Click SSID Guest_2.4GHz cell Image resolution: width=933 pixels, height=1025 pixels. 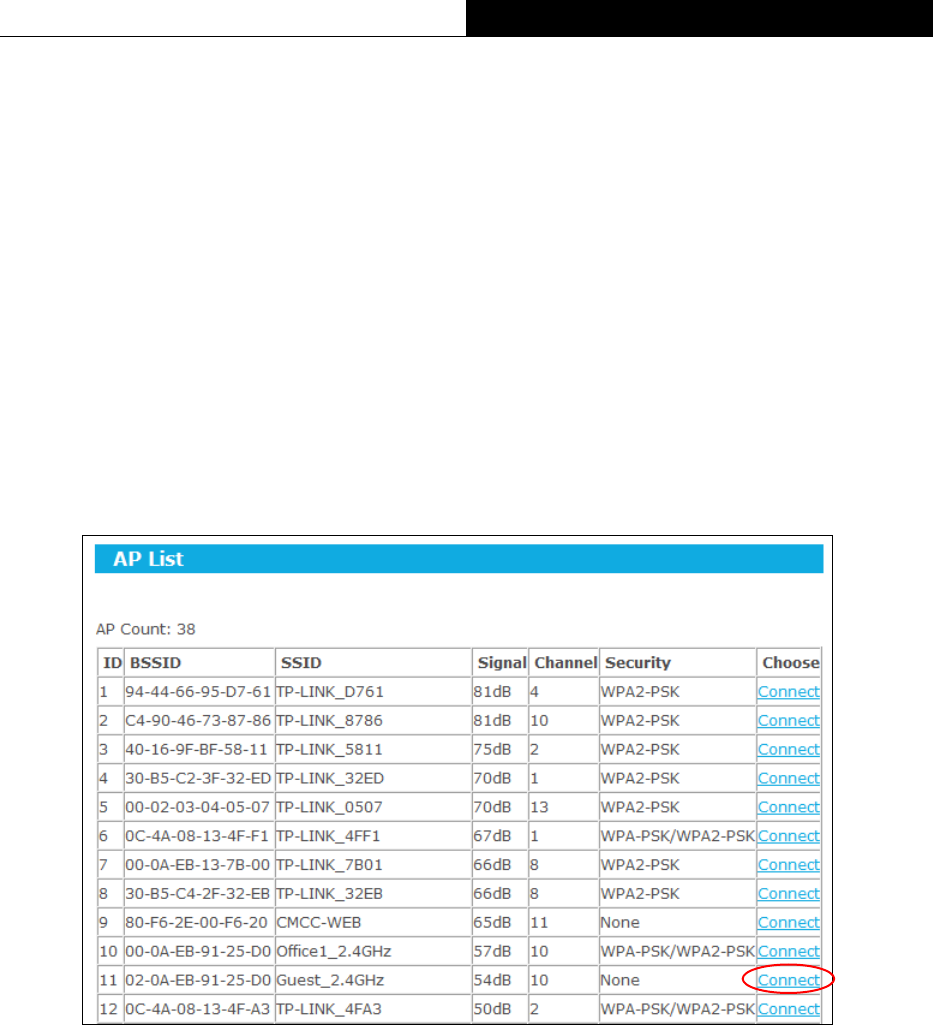(x=373, y=979)
